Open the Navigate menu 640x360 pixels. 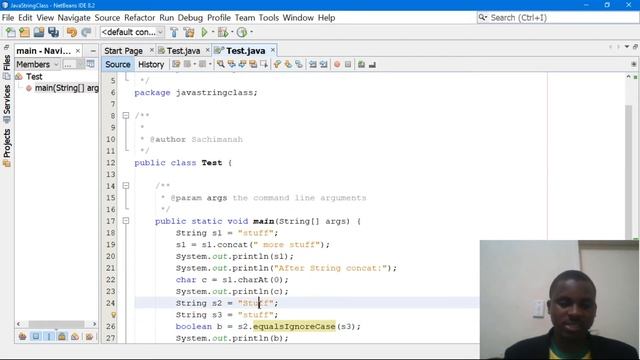[74, 18]
